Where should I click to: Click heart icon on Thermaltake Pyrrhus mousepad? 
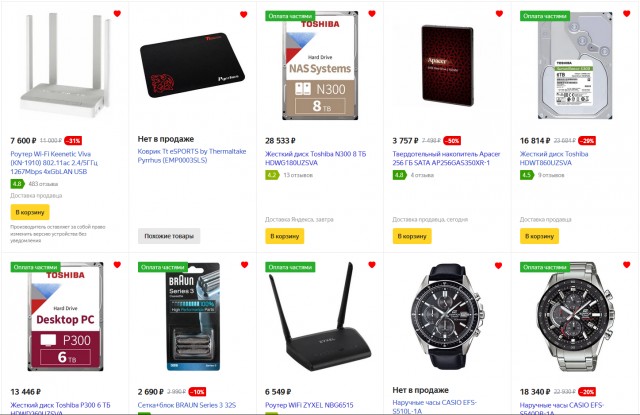click(x=246, y=13)
